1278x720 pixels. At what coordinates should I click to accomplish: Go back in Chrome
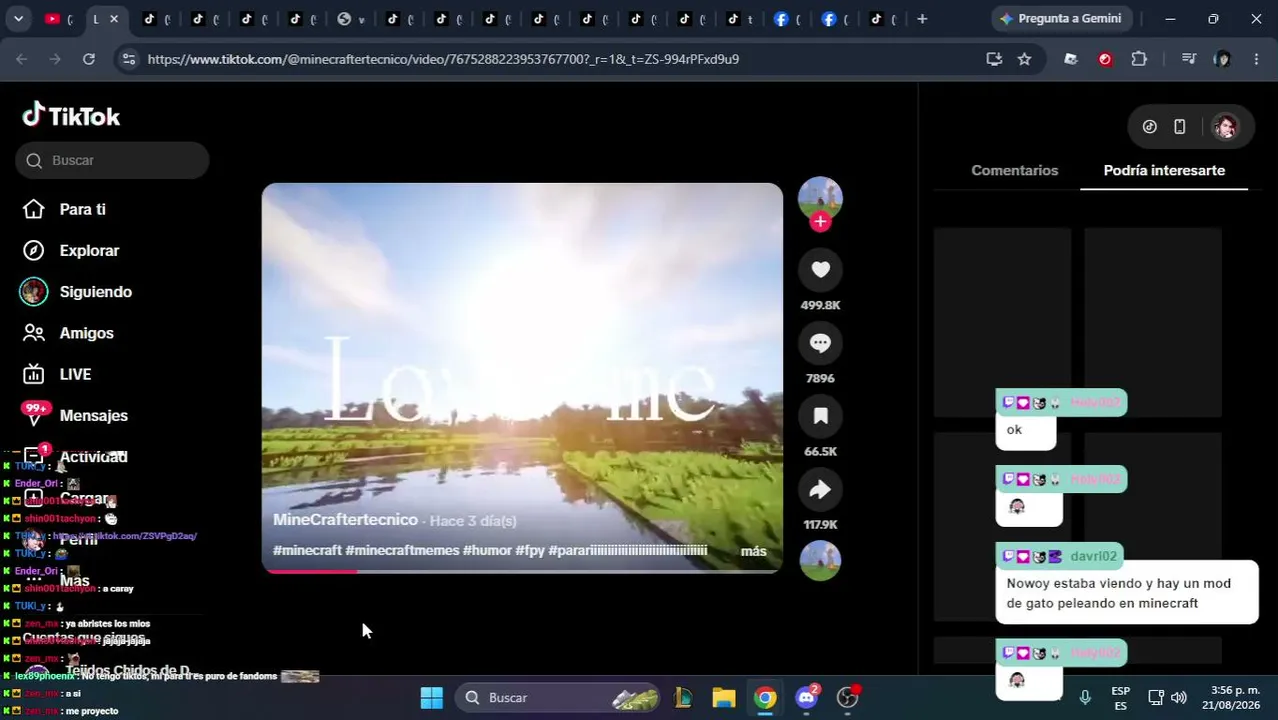[x=22, y=59]
